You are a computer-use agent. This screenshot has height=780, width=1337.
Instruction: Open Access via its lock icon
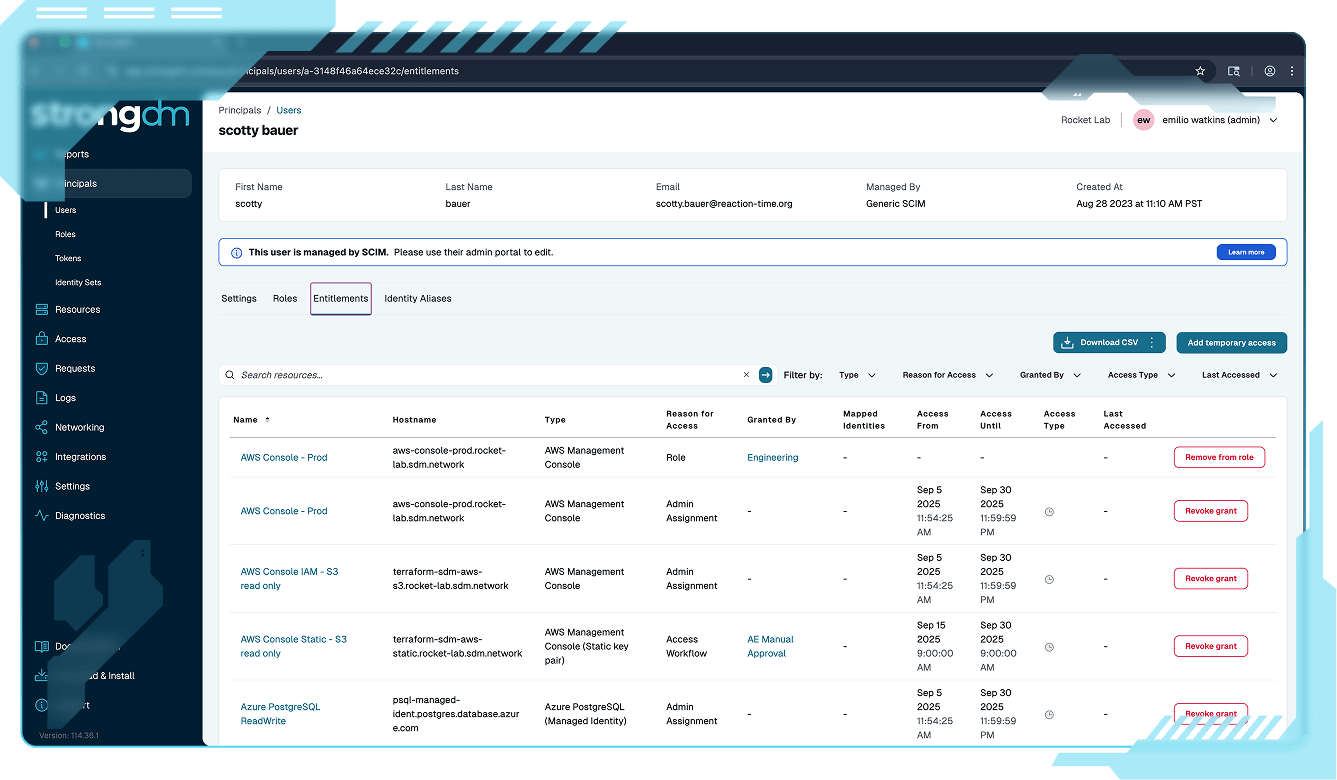pos(41,339)
